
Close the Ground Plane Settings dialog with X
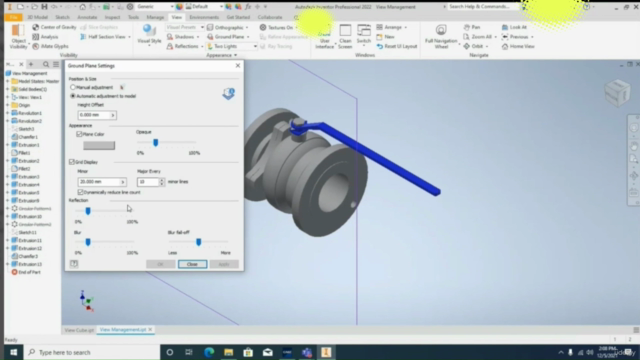click(x=238, y=65)
